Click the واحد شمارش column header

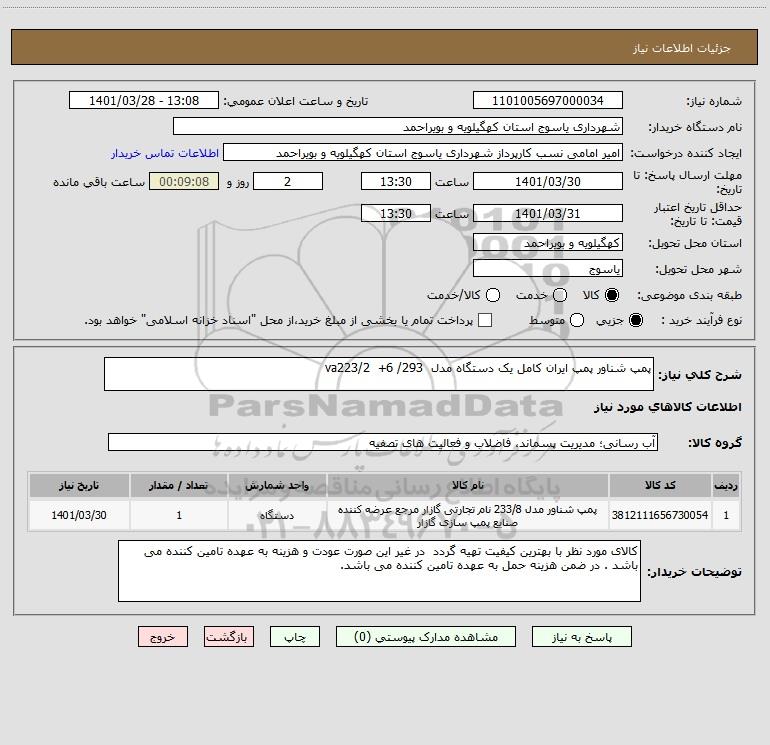[277, 485]
